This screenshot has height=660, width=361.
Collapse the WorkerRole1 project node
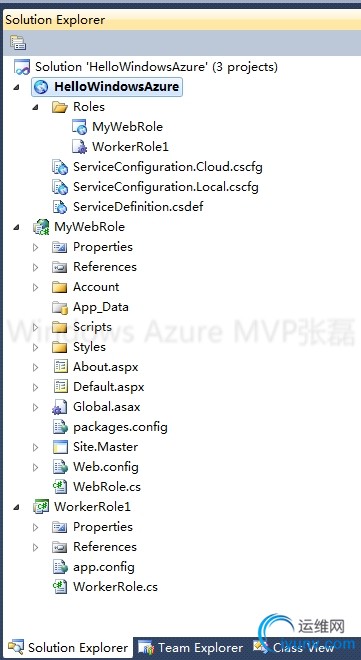click(x=16, y=507)
